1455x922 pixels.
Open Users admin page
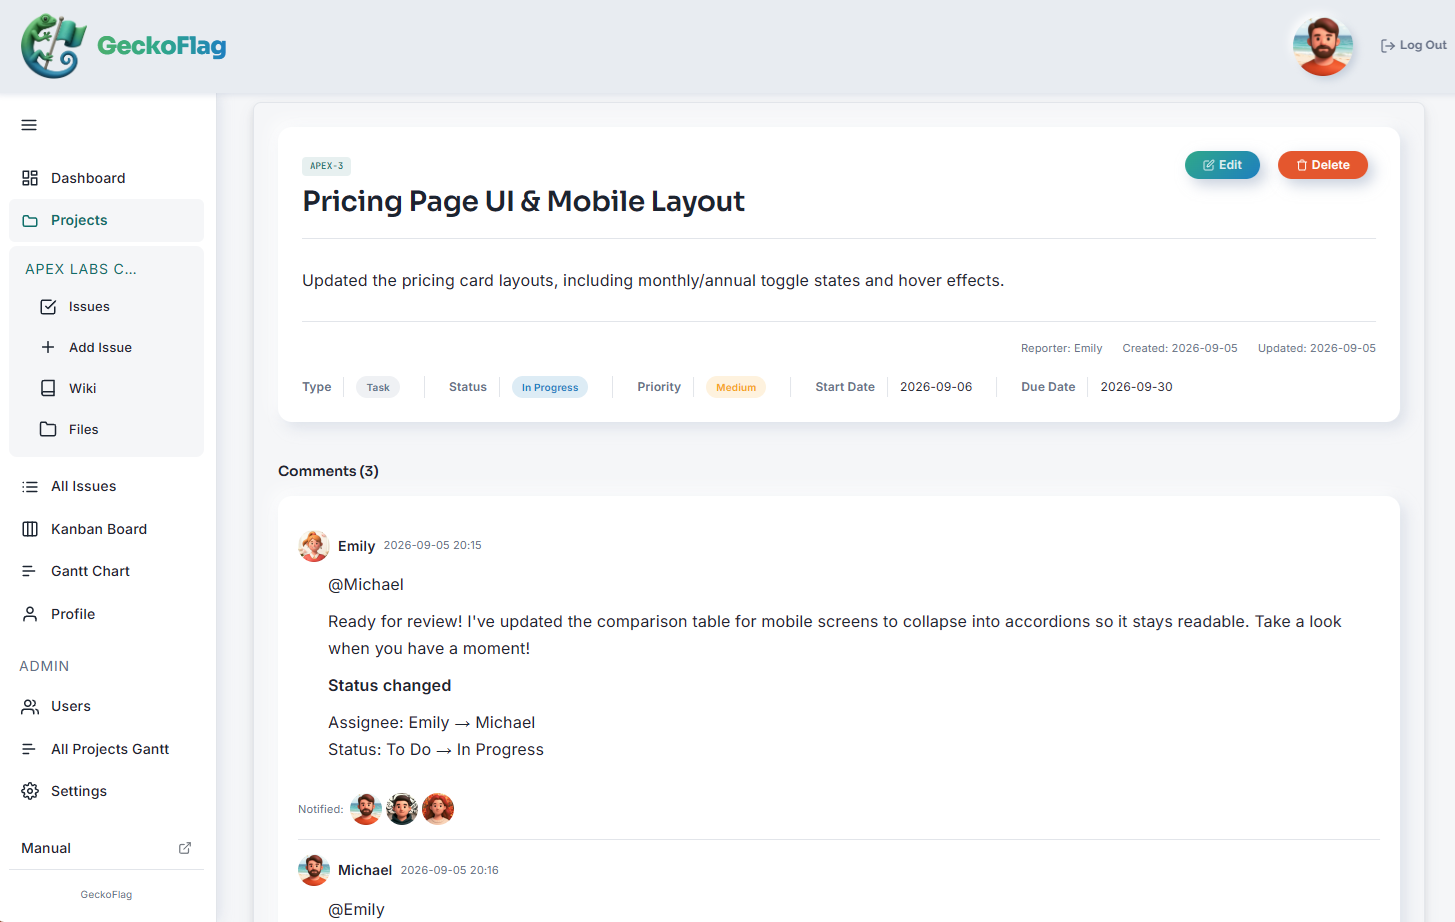tap(106, 706)
